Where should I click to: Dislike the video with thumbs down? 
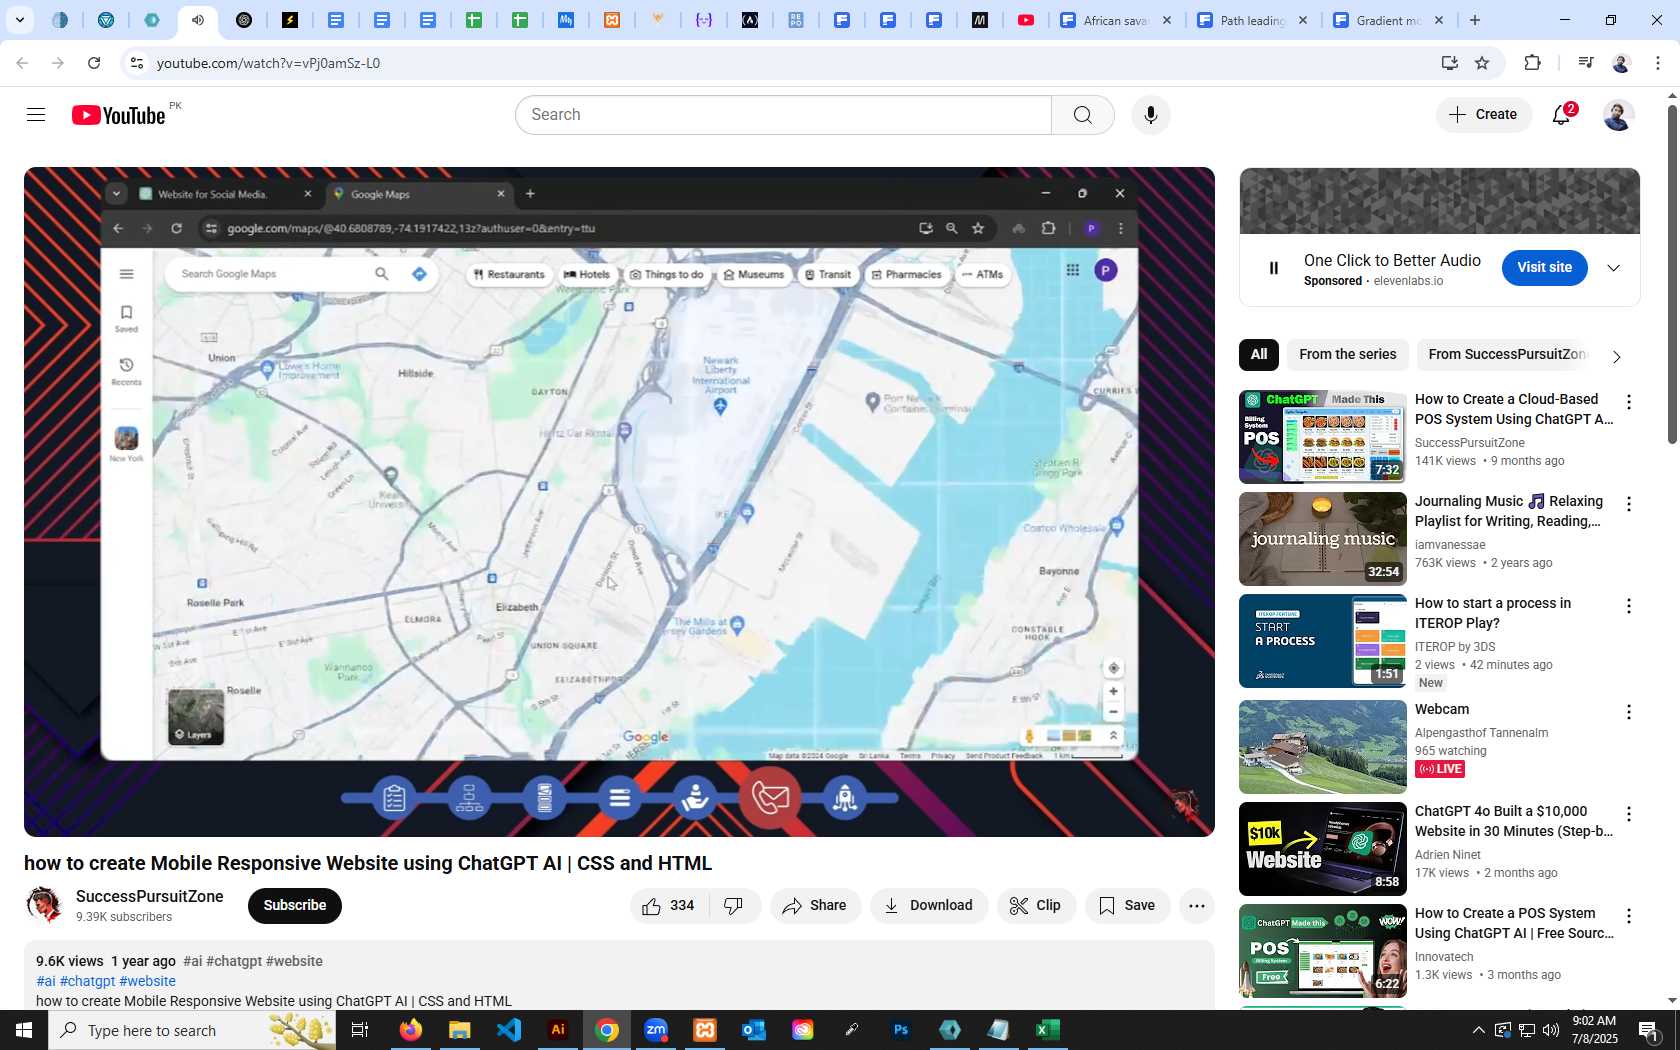click(734, 906)
